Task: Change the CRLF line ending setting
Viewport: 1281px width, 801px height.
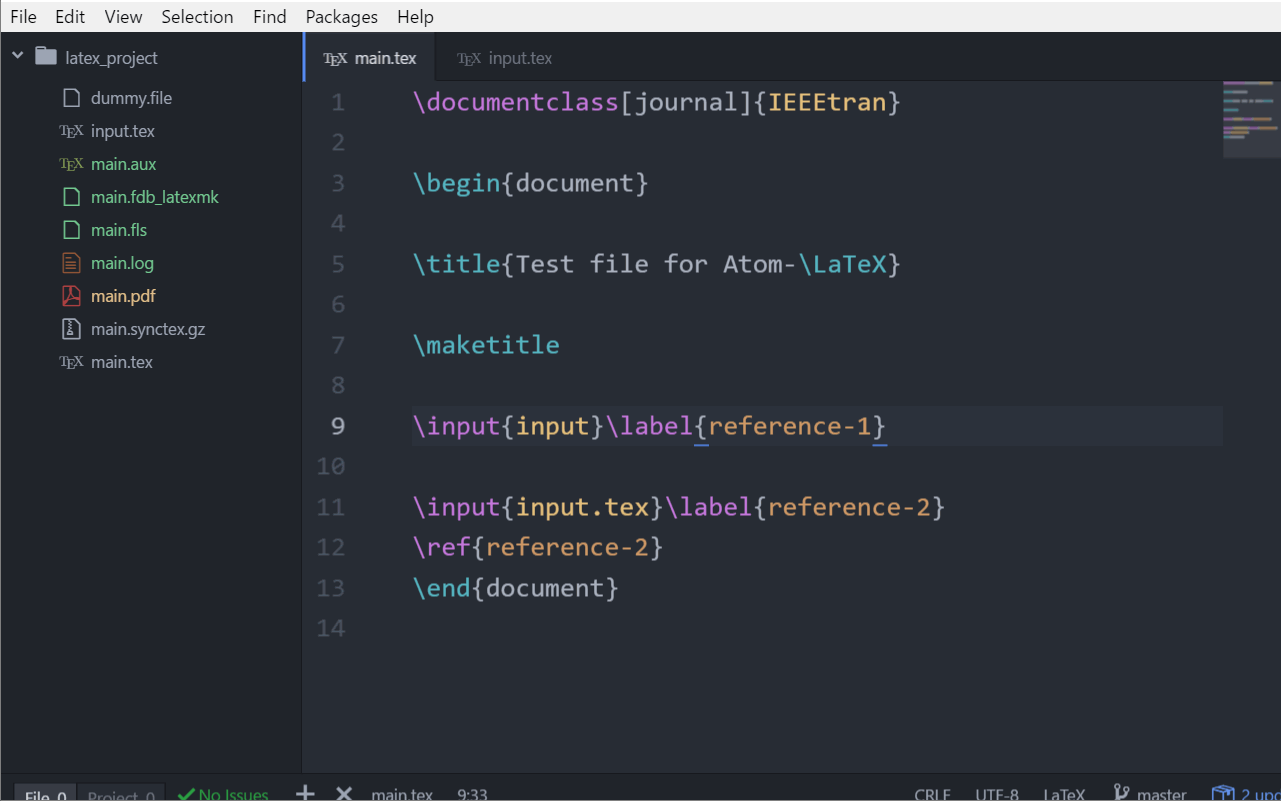Action: pos(933,794)
